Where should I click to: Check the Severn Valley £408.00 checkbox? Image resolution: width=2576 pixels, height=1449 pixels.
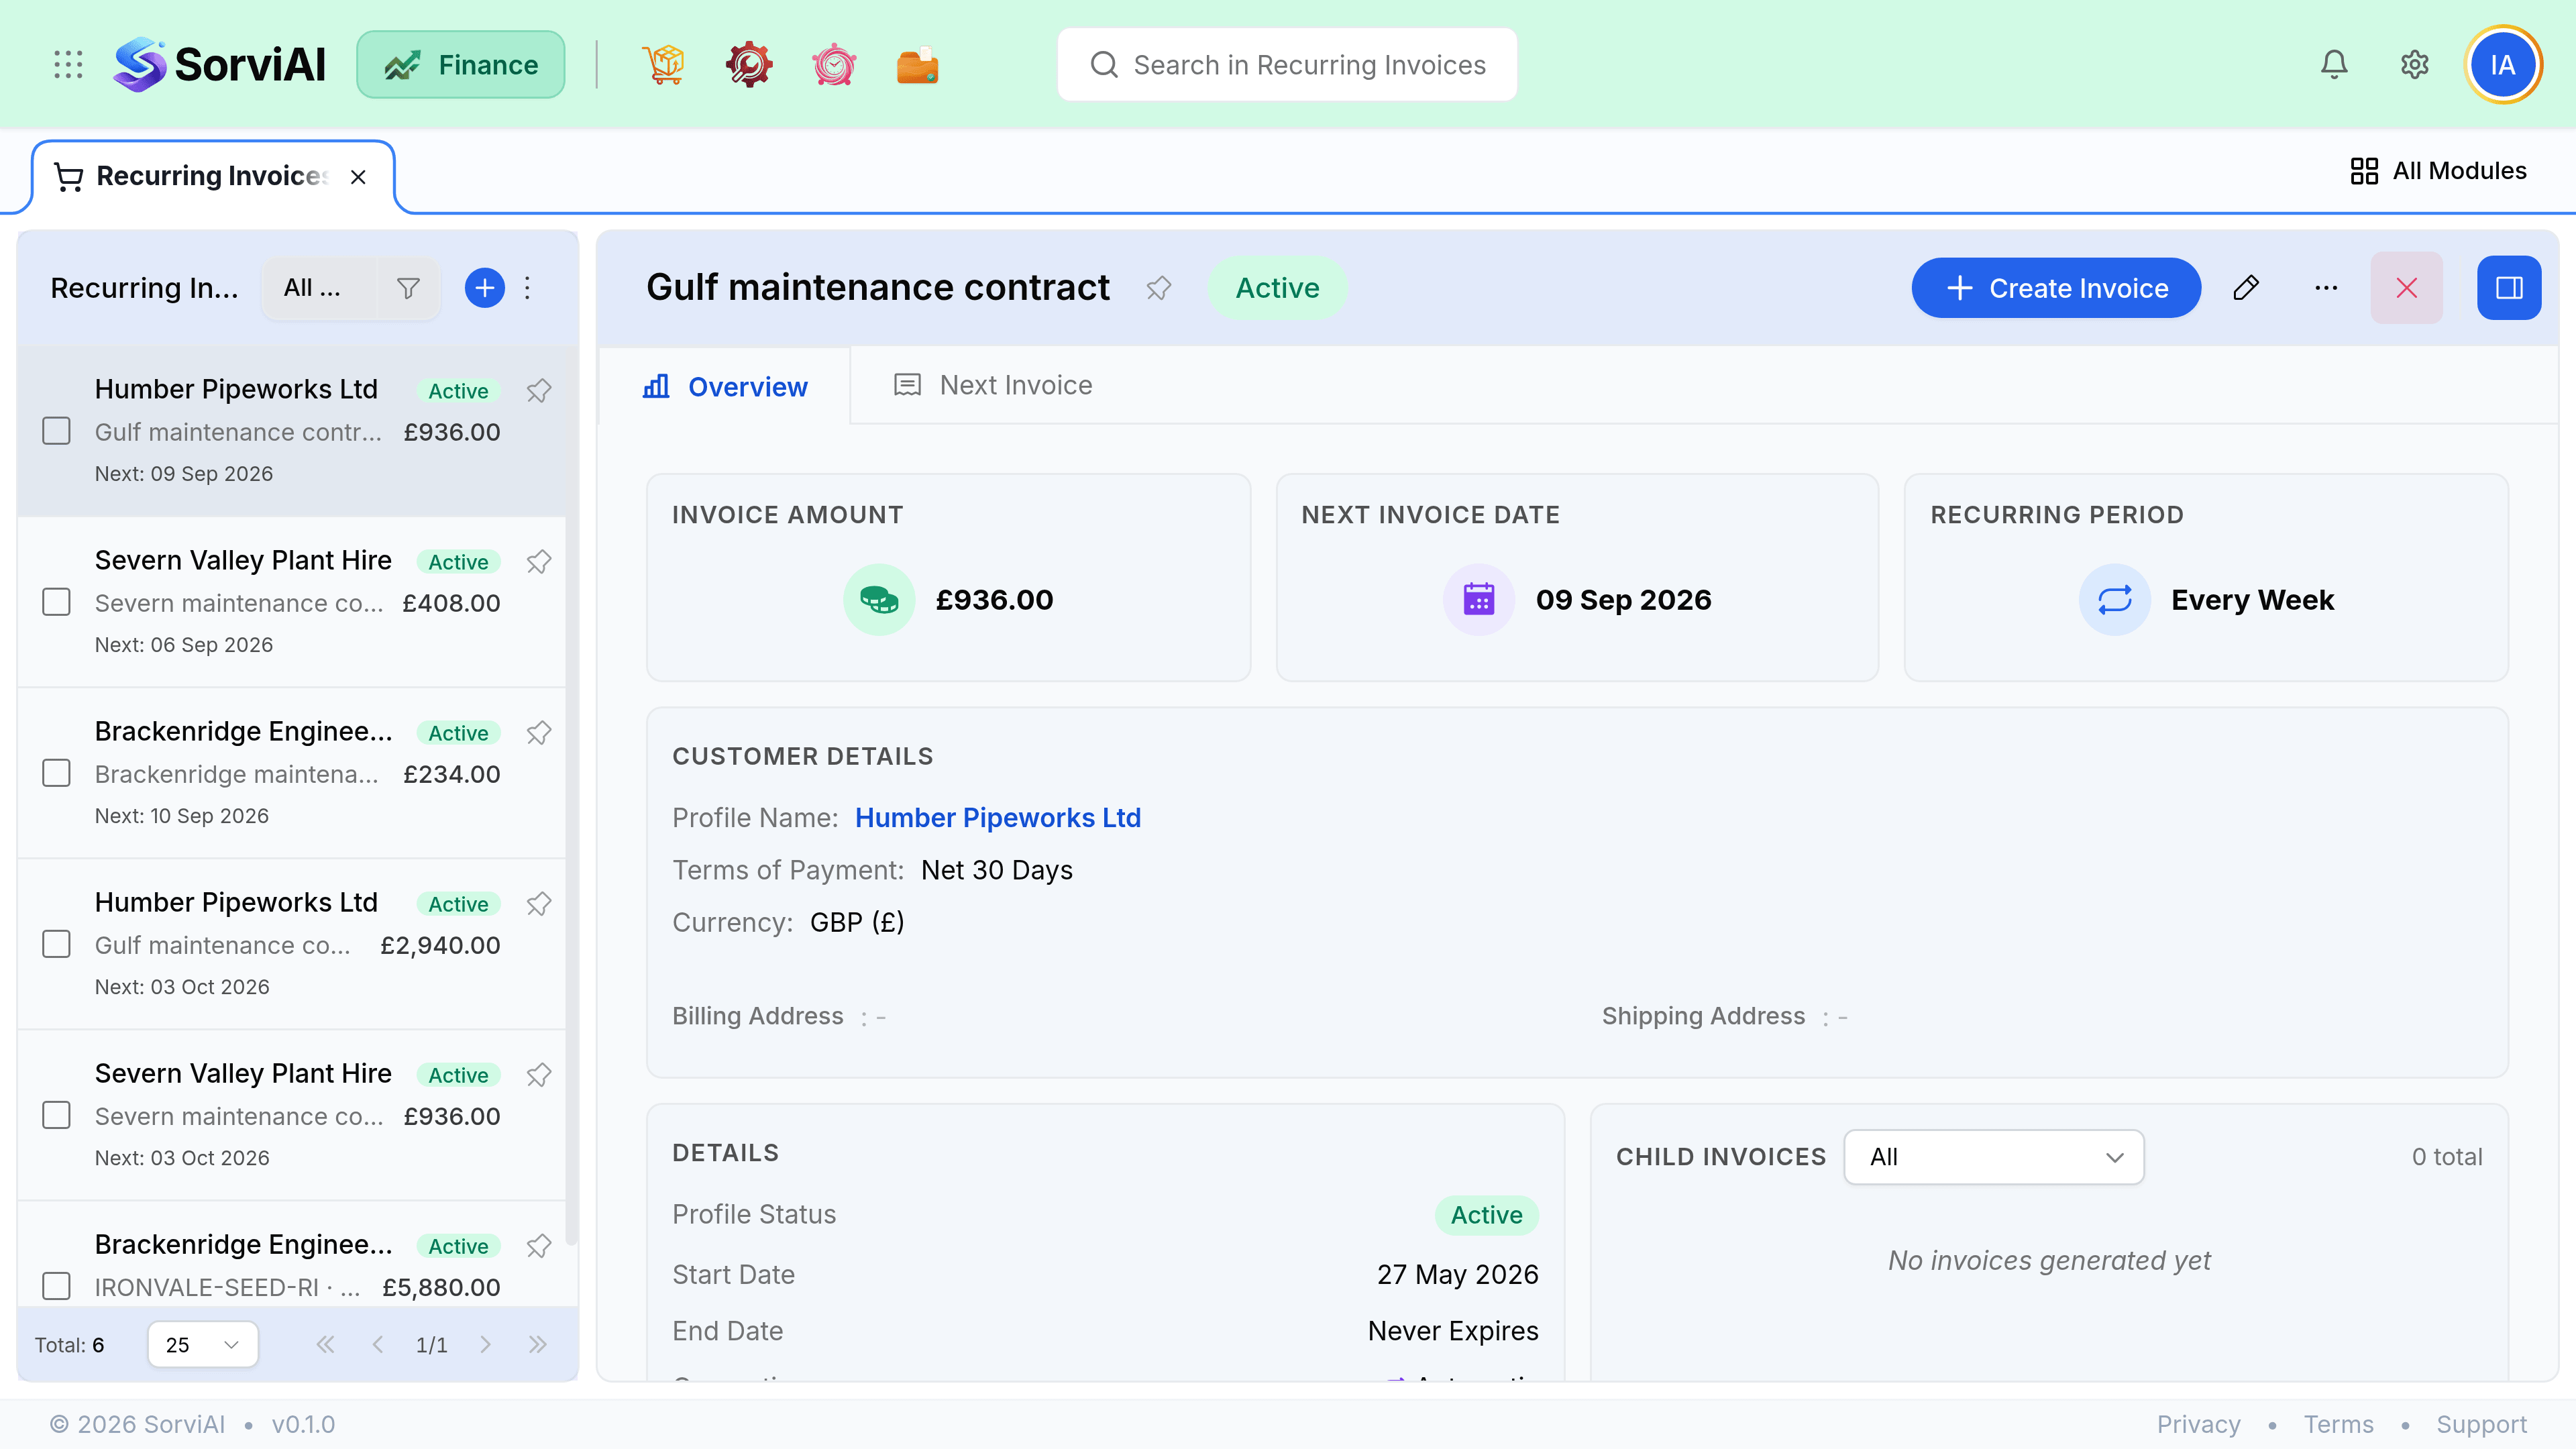click(56, 602)
